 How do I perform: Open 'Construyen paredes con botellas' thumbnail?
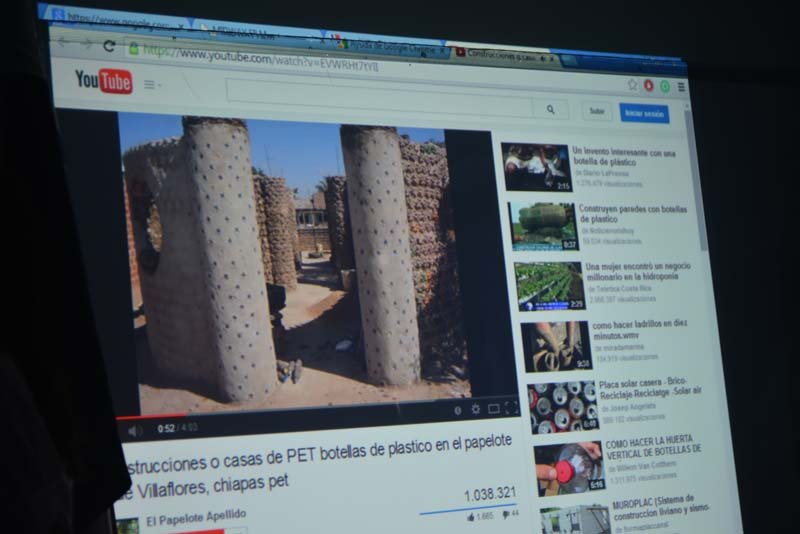(541, 226)
